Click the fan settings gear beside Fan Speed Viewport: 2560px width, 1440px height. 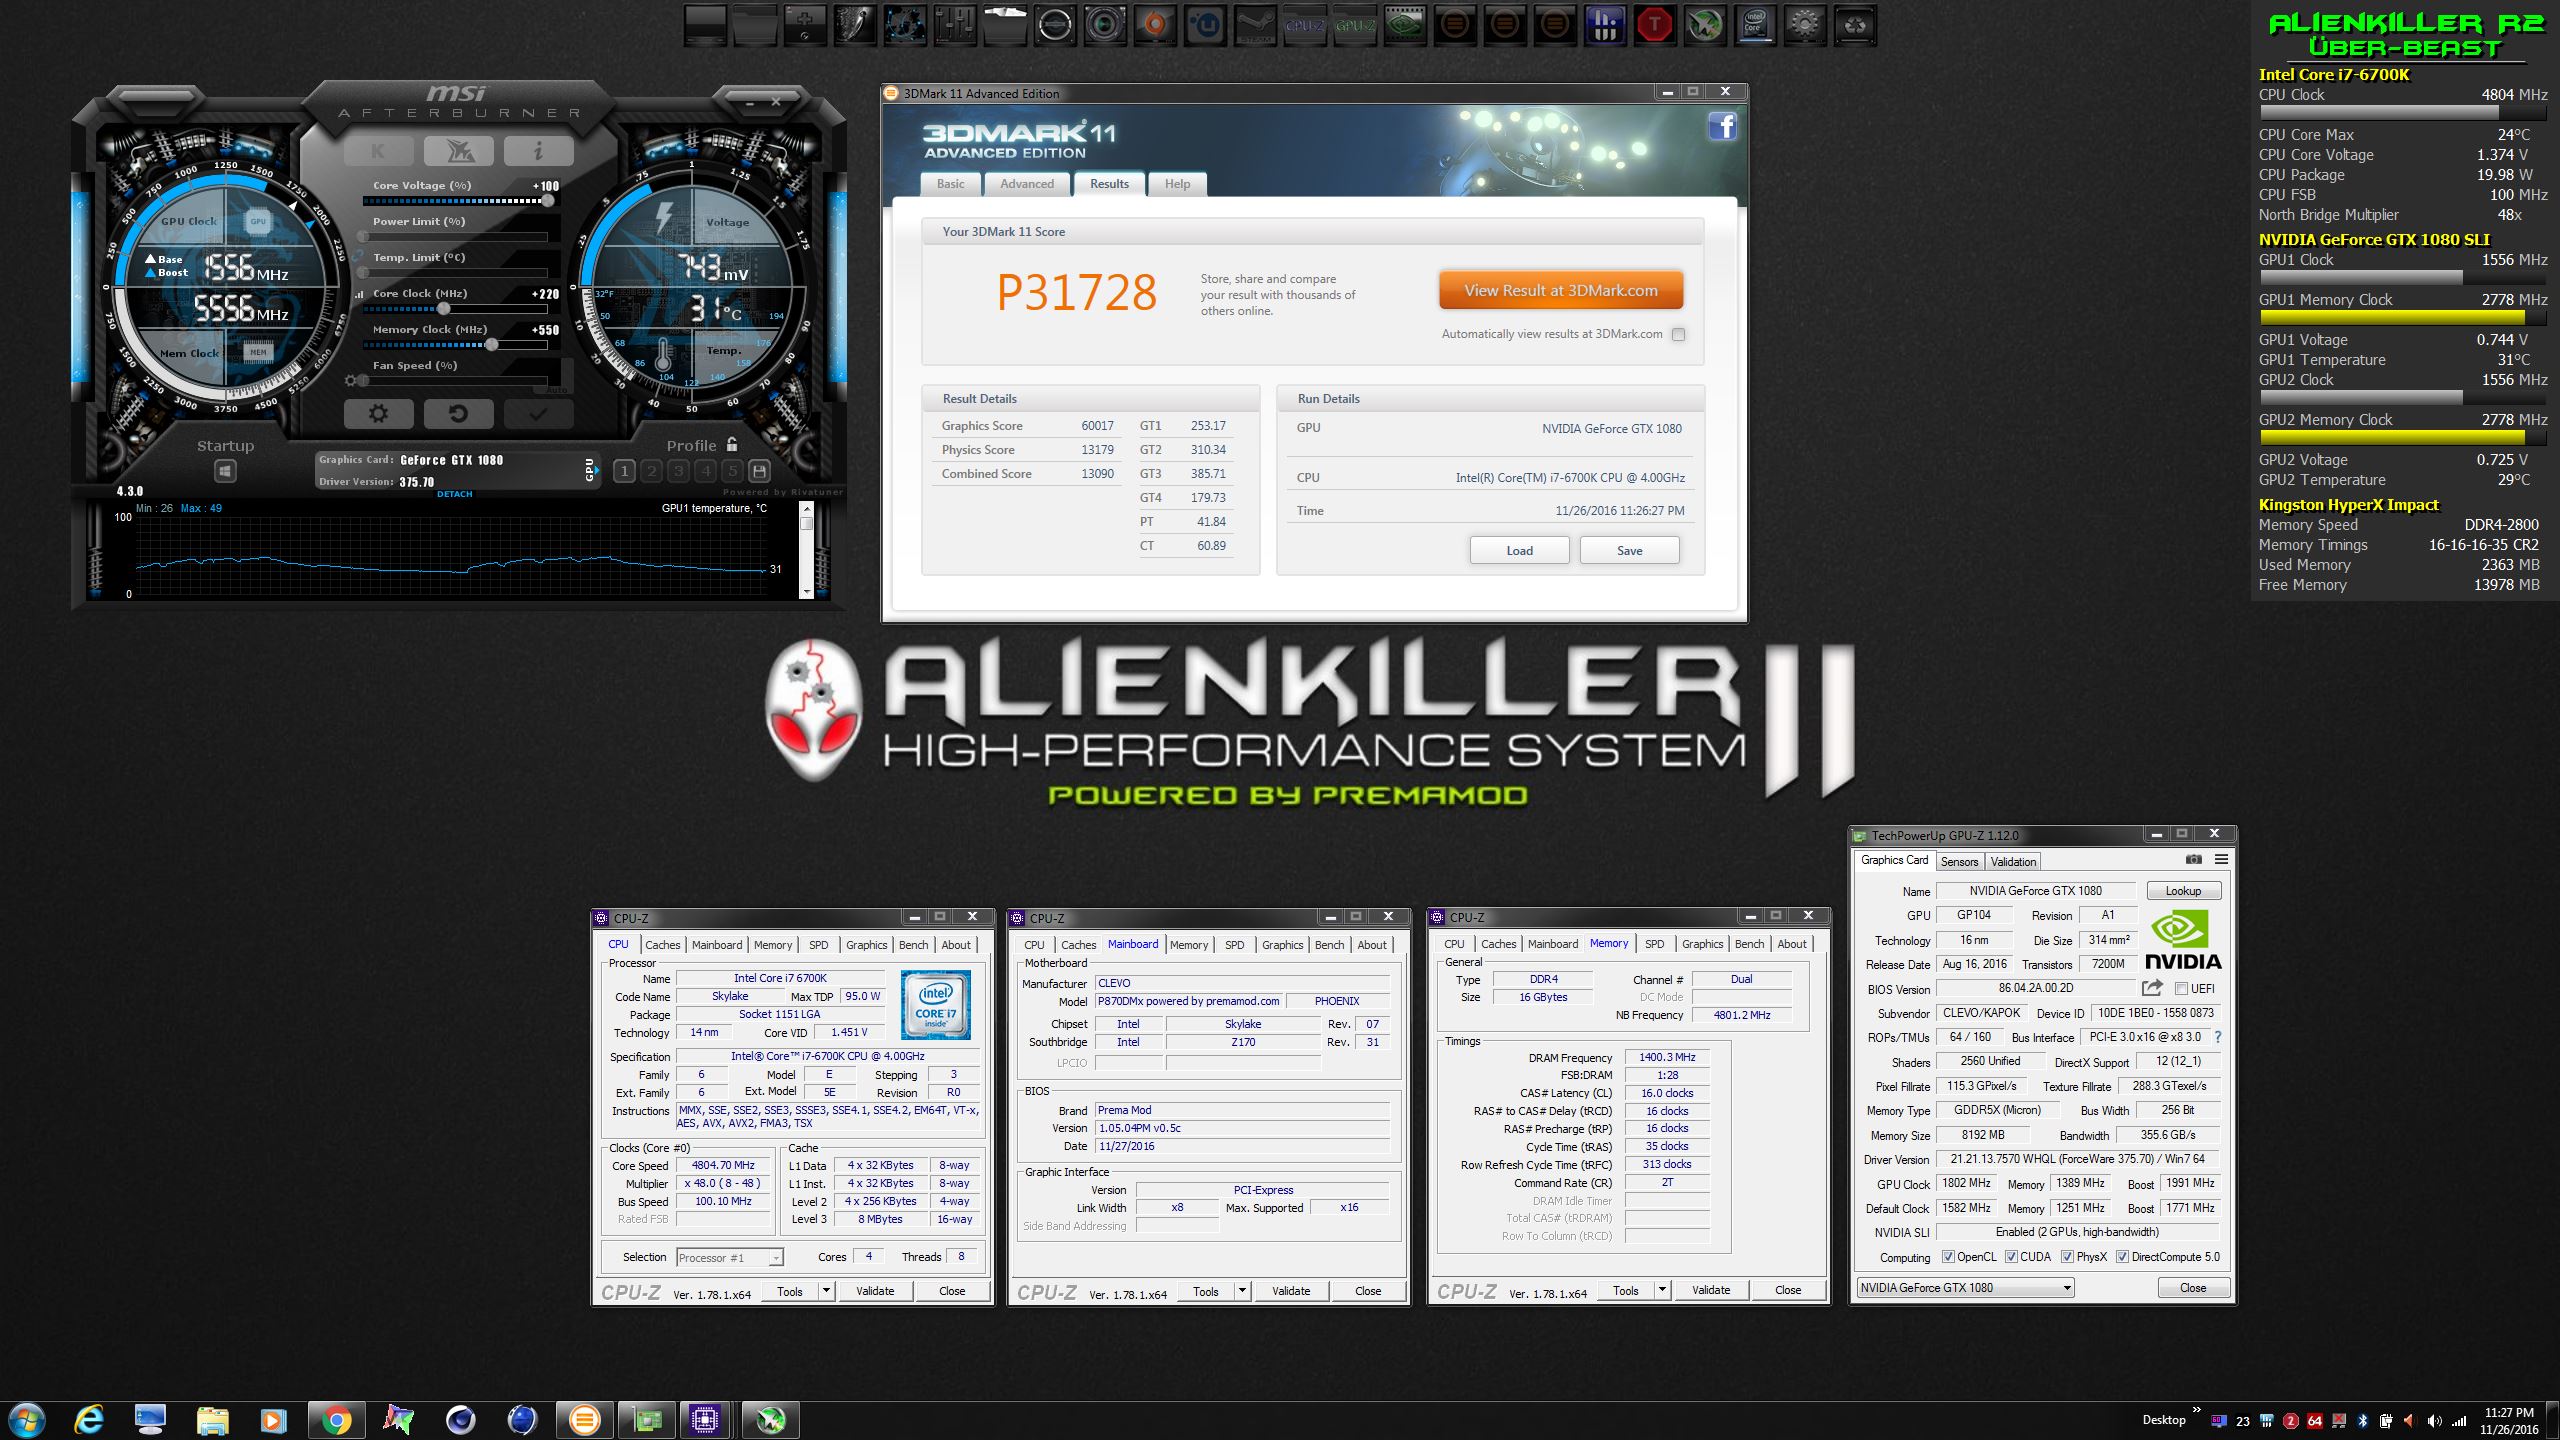(x=351, y=380)
